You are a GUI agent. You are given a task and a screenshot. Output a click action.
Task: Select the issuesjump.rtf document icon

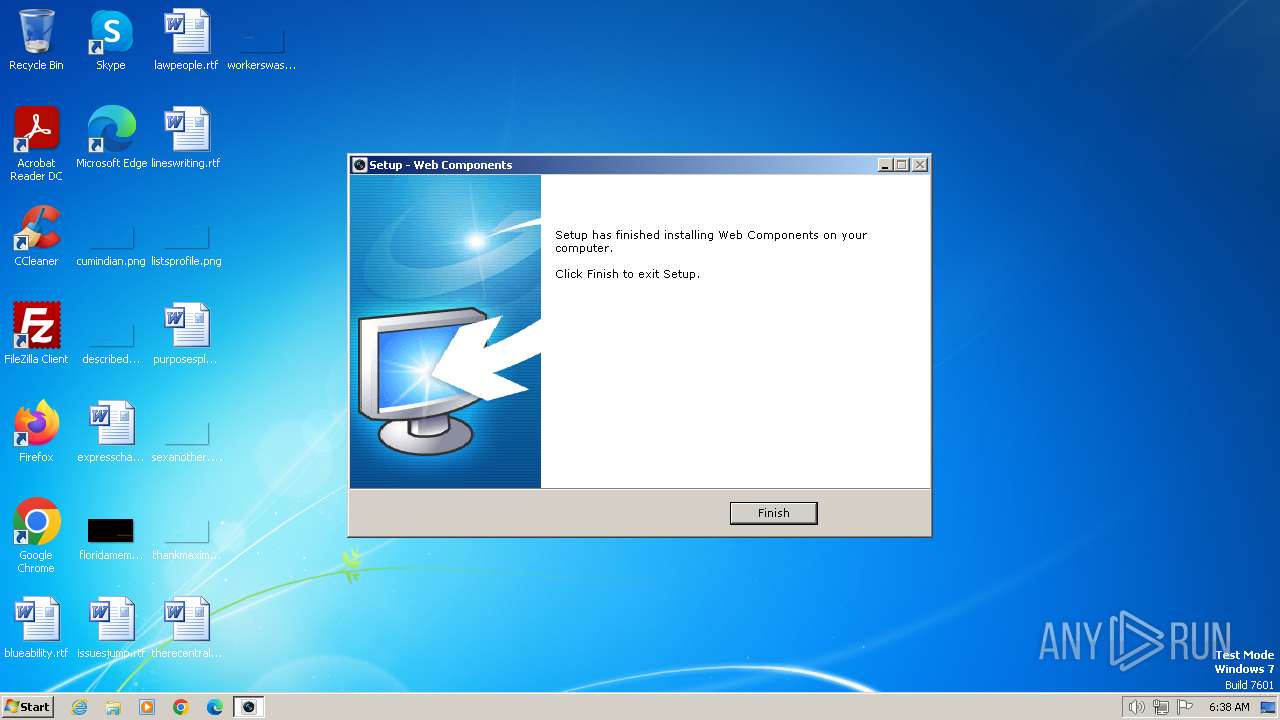point(111,628)
